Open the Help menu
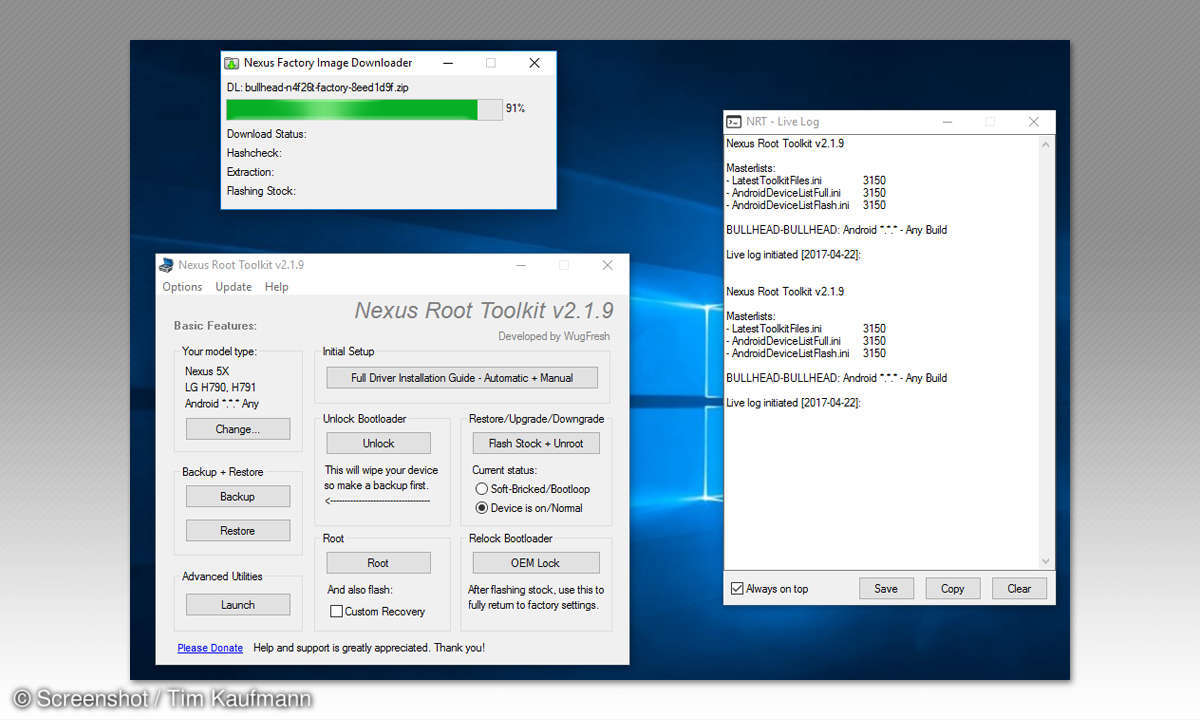The width and height of the screenshot is (1200, 720). [x=276, y=287]
